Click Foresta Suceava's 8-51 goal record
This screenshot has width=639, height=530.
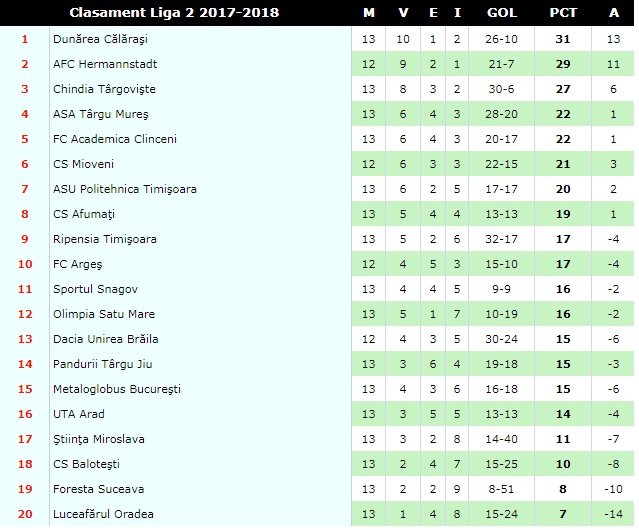[x=501, y=489]
